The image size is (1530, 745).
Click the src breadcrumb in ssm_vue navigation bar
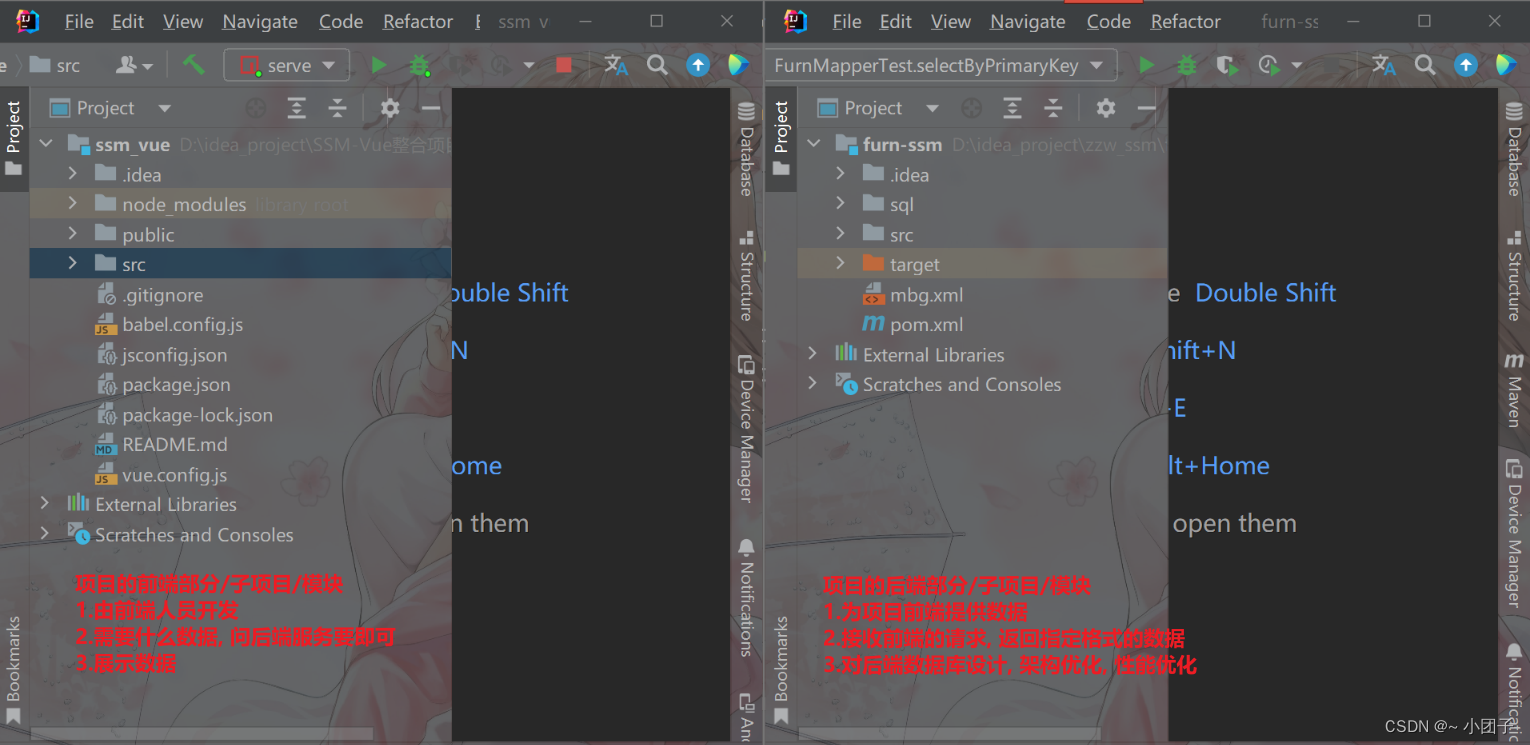[56, 65]
